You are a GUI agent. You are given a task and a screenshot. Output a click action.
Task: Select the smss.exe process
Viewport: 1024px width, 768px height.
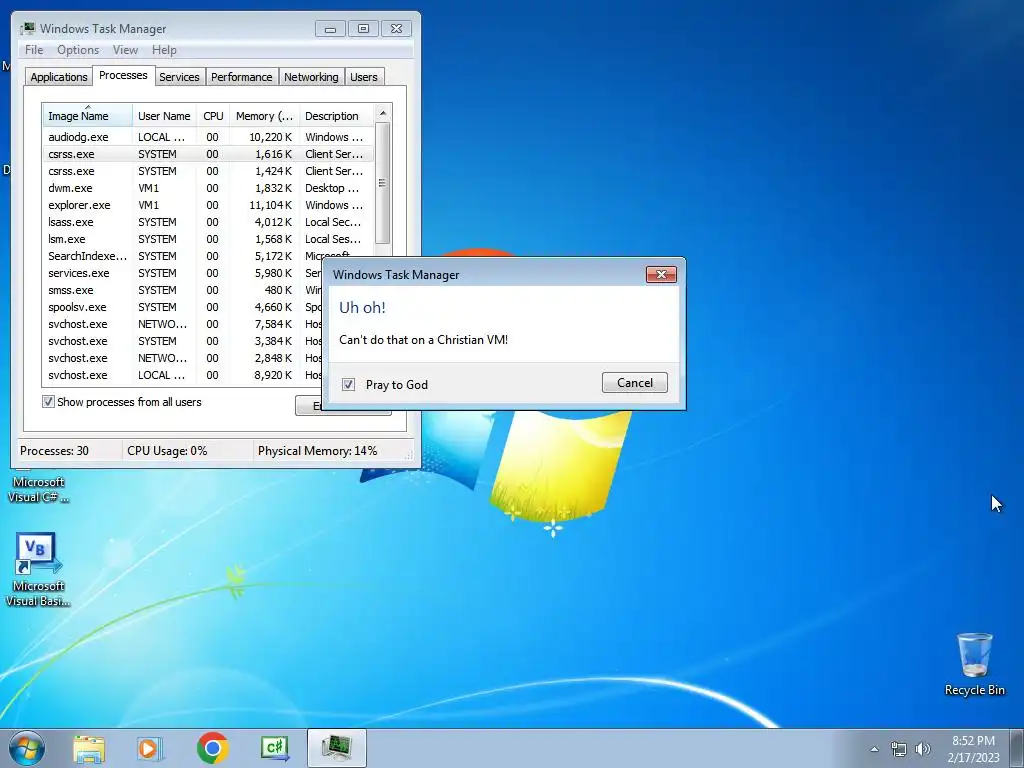183,290
